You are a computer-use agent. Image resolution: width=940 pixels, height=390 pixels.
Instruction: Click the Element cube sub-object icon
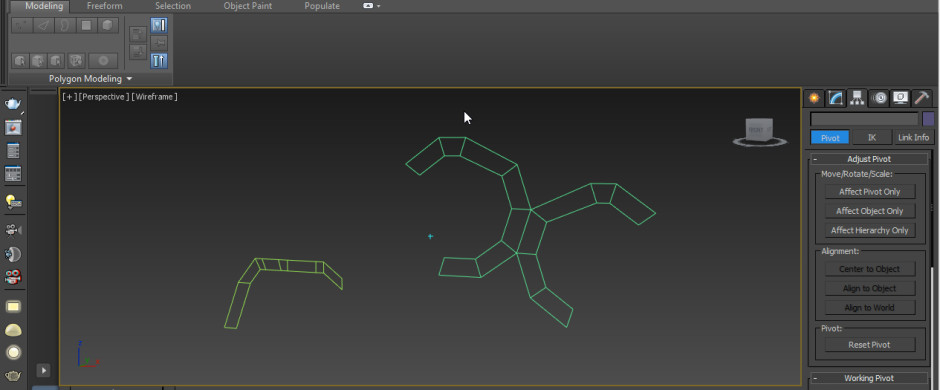[107, 25]
